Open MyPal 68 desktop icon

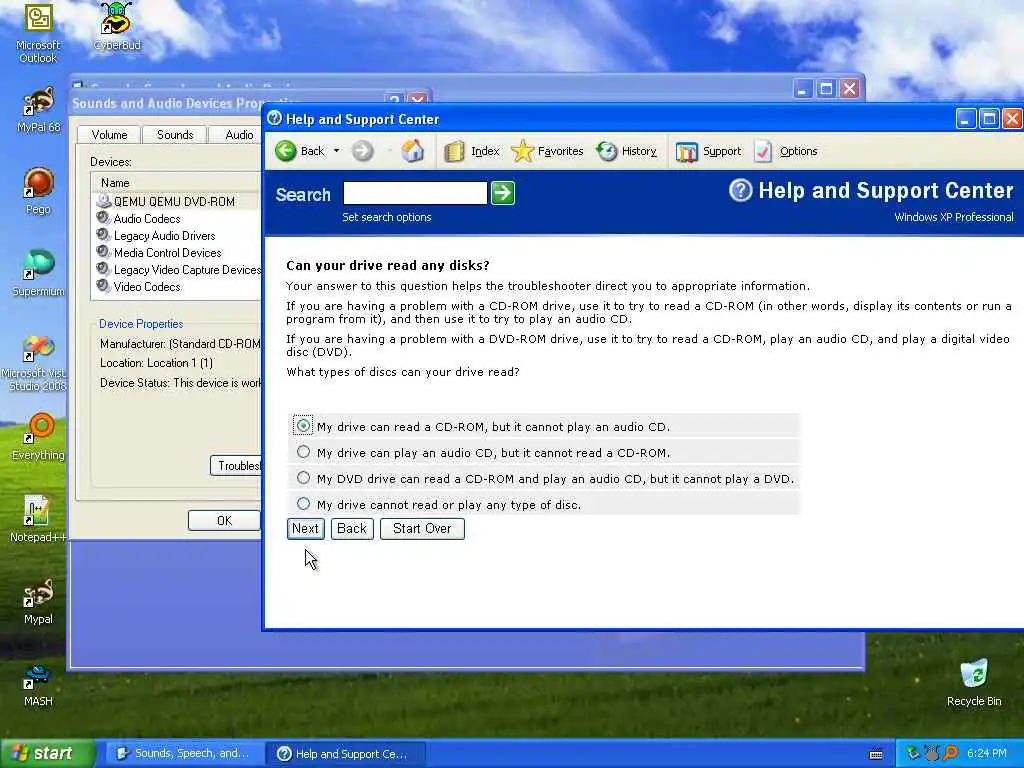(38, 110)
